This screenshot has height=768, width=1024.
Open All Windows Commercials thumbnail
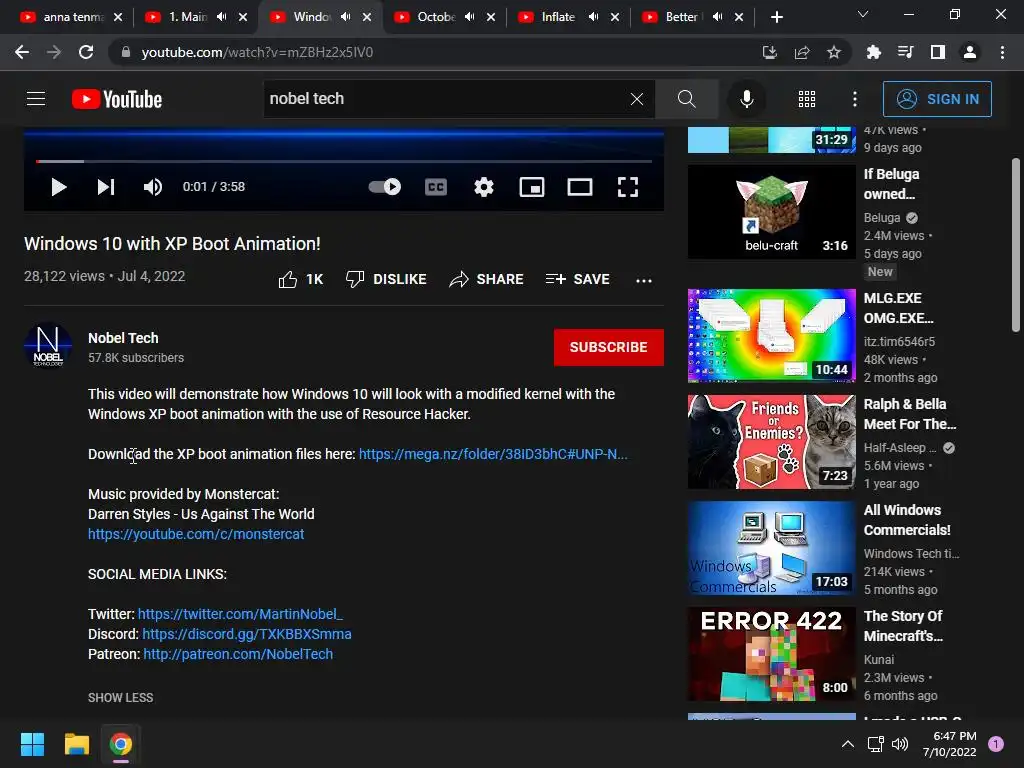[771, 548]
